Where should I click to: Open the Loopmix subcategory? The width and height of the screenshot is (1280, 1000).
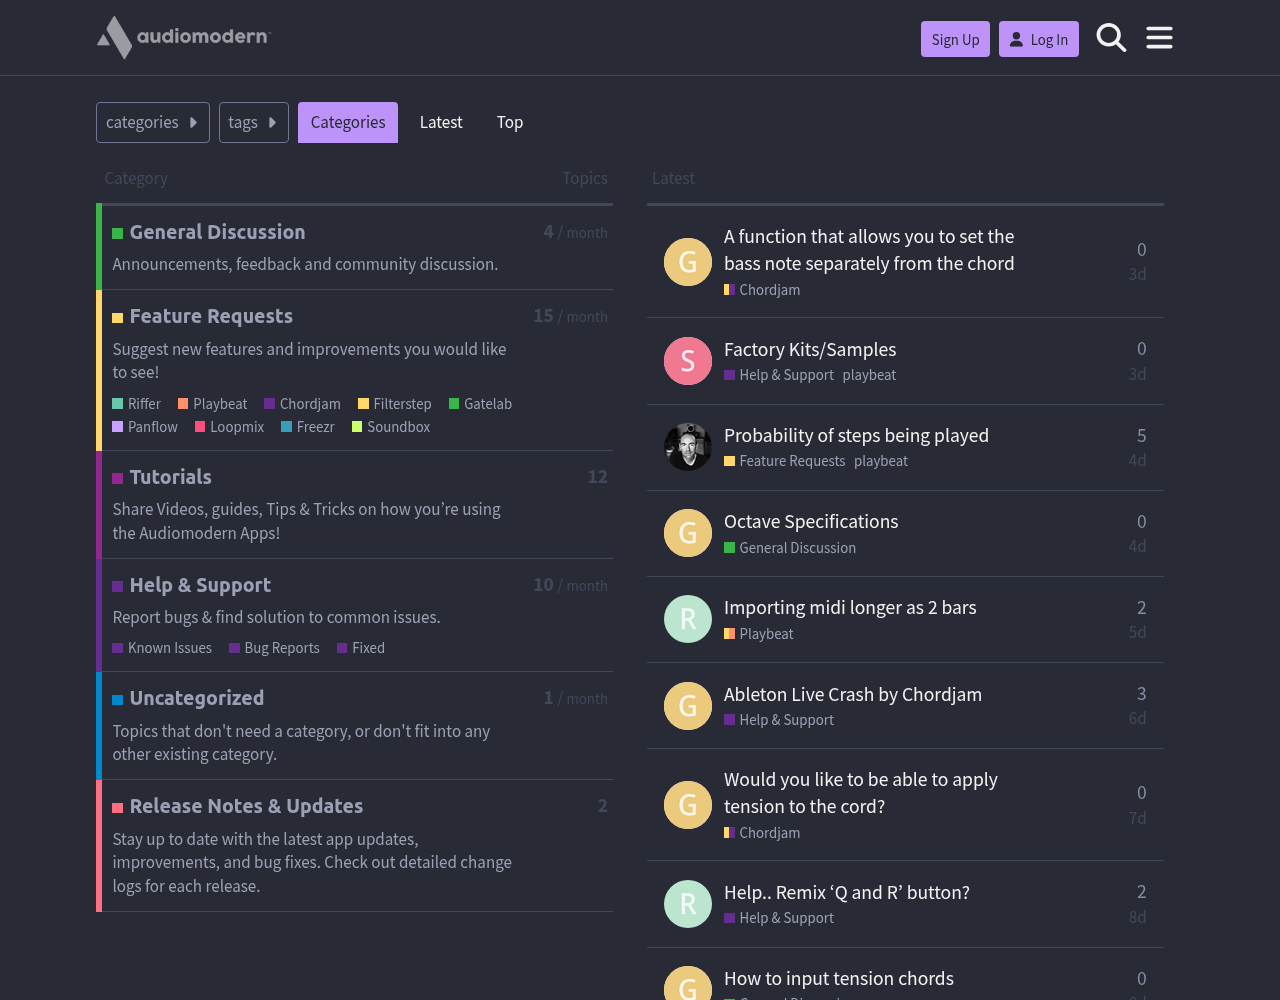pos(230,427)
